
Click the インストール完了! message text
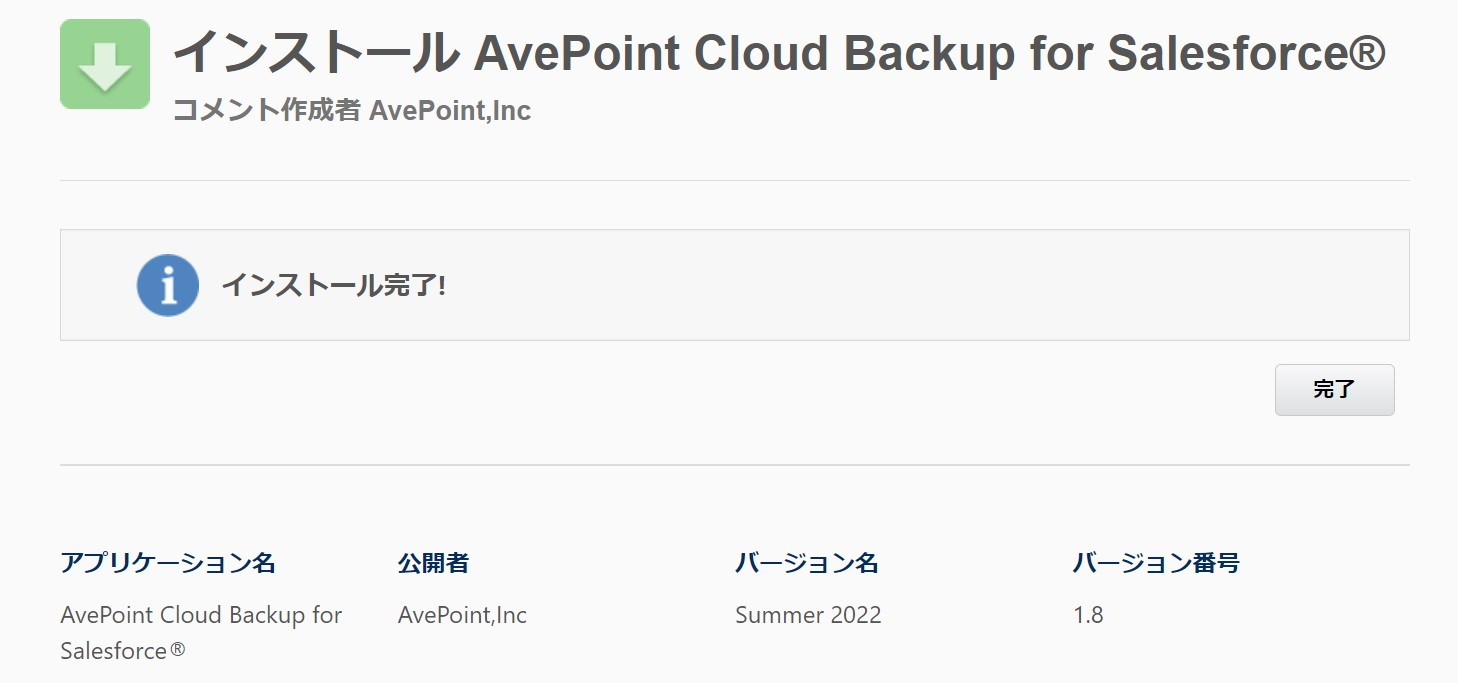click(333, 286)
